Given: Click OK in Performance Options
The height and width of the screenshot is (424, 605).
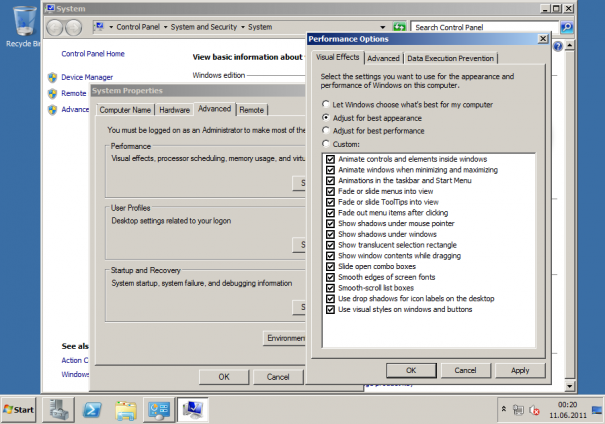Looking at the screenshot, I should [411, 370].
